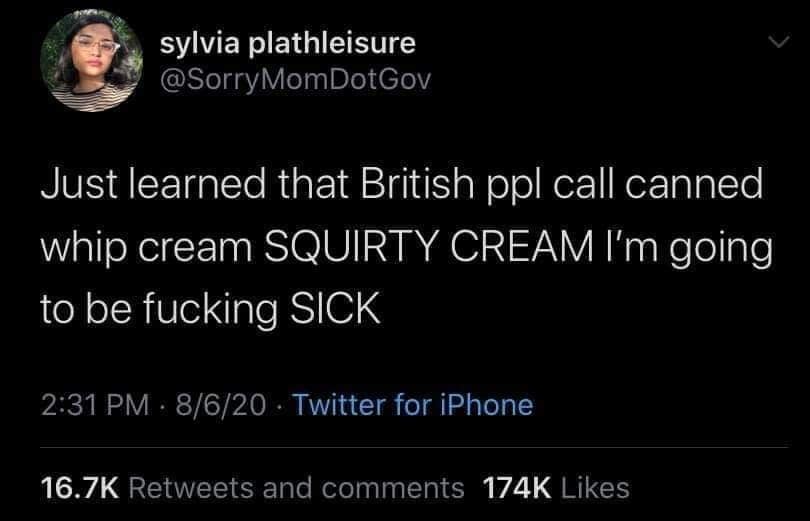Screen dimensions: 810x521
Task: Show the Likes list label
Action: pyautogui.click(x=595, y=488)
